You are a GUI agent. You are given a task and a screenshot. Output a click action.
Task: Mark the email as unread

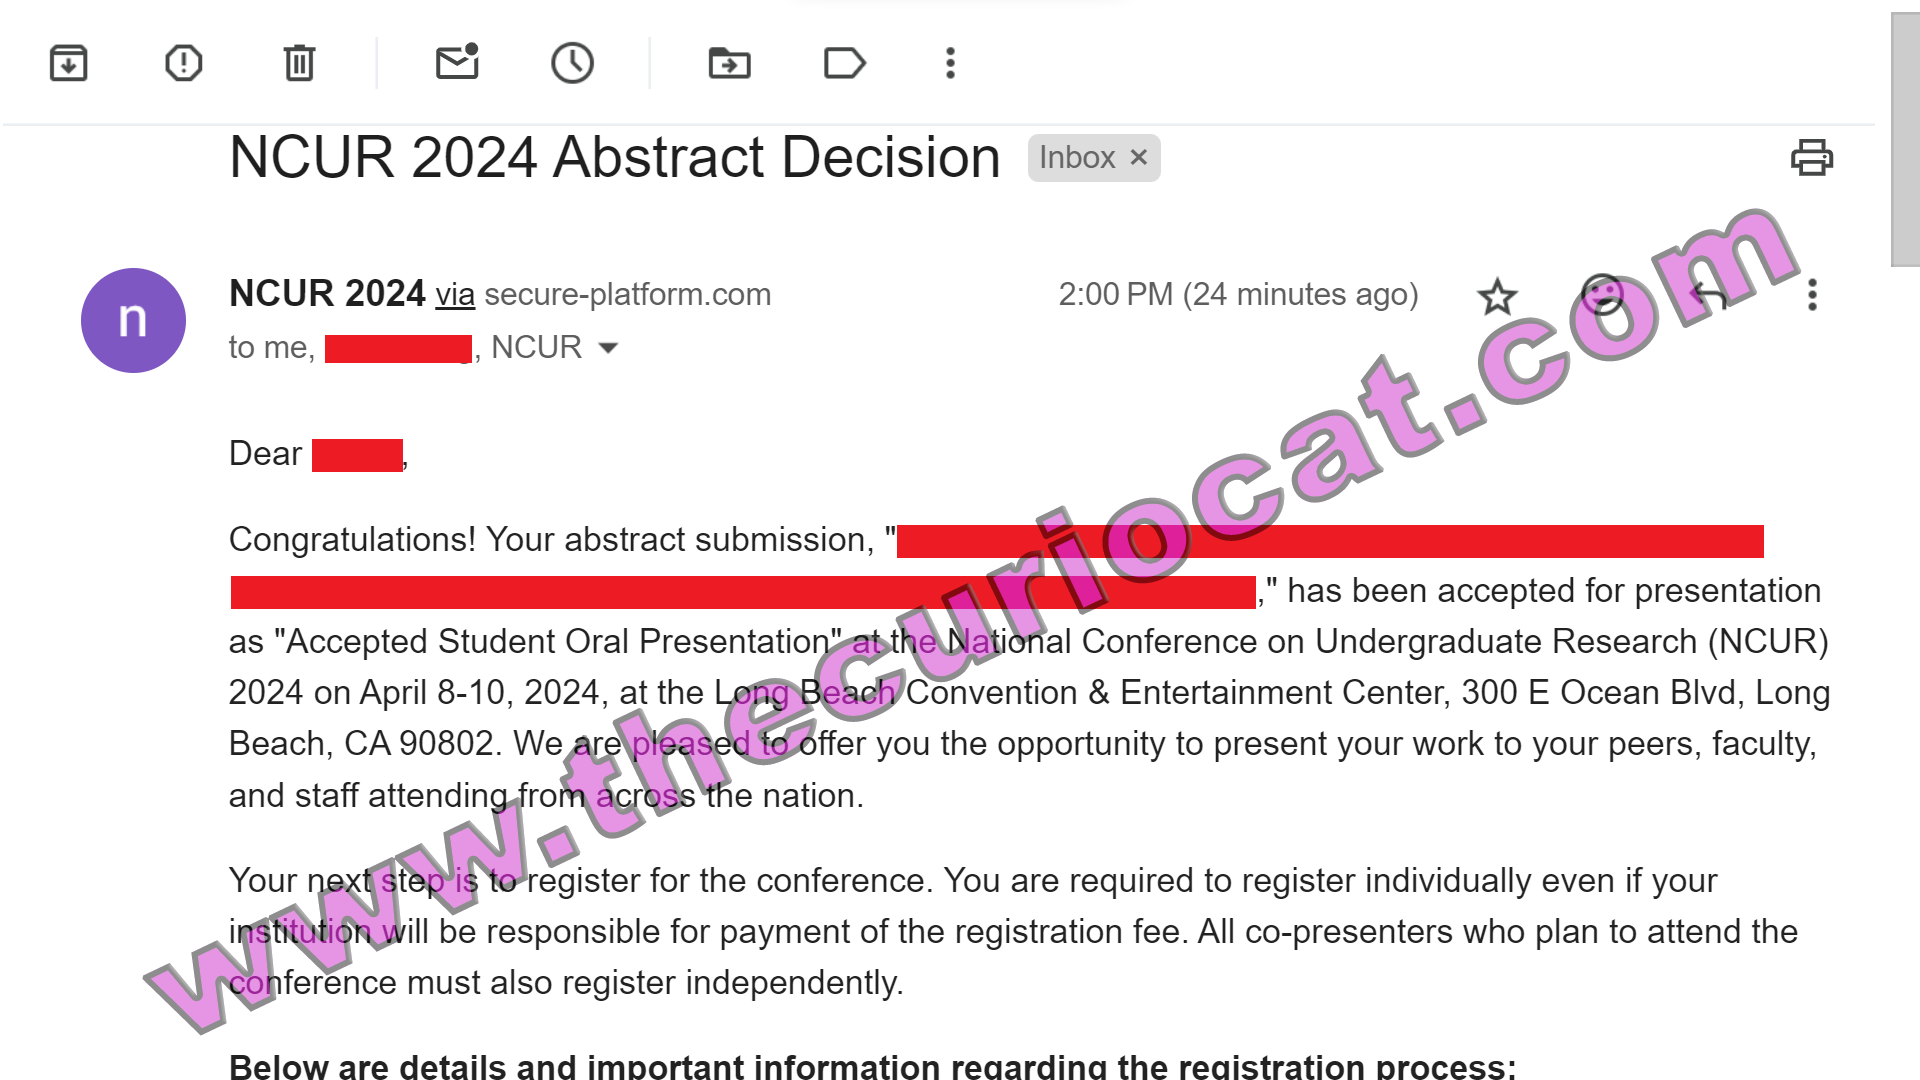click(458, 62)
